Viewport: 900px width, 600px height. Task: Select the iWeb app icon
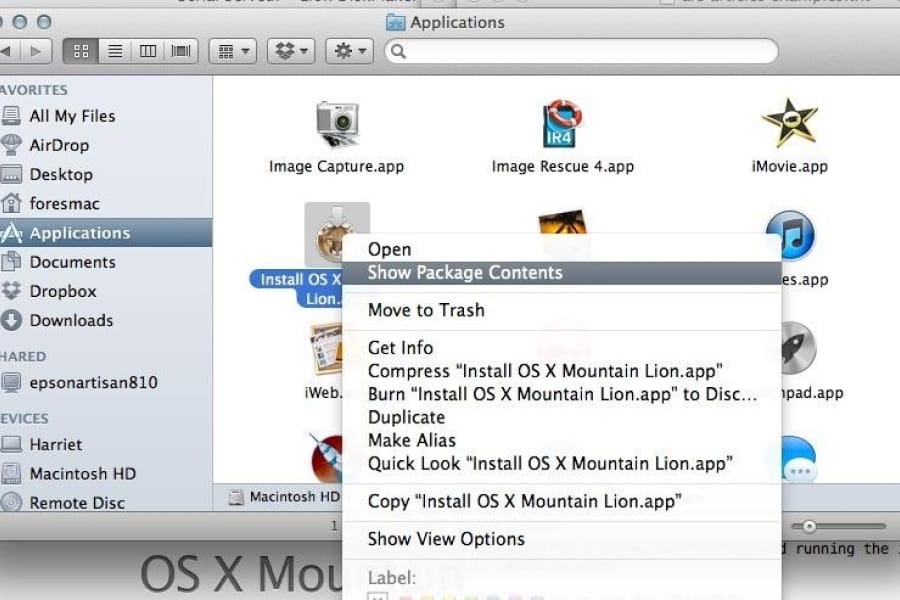(326, 350)
